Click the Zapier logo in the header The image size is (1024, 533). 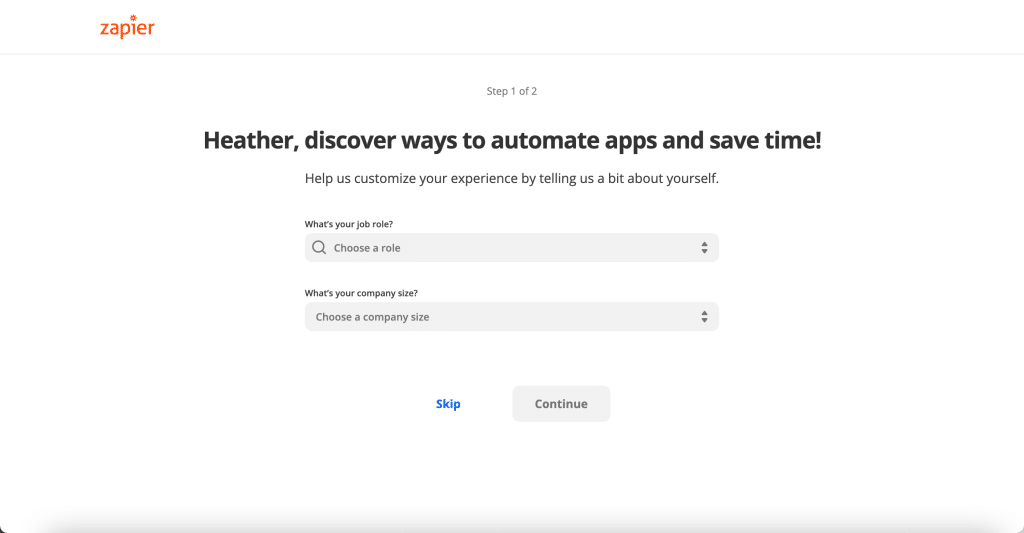pyautogui.click(x=127, y=27)
